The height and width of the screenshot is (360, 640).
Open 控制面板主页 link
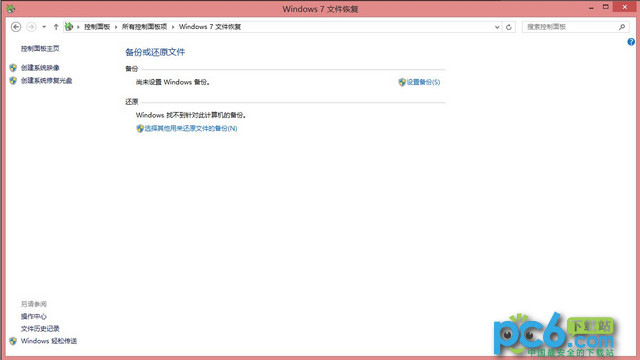click(40, 49)
